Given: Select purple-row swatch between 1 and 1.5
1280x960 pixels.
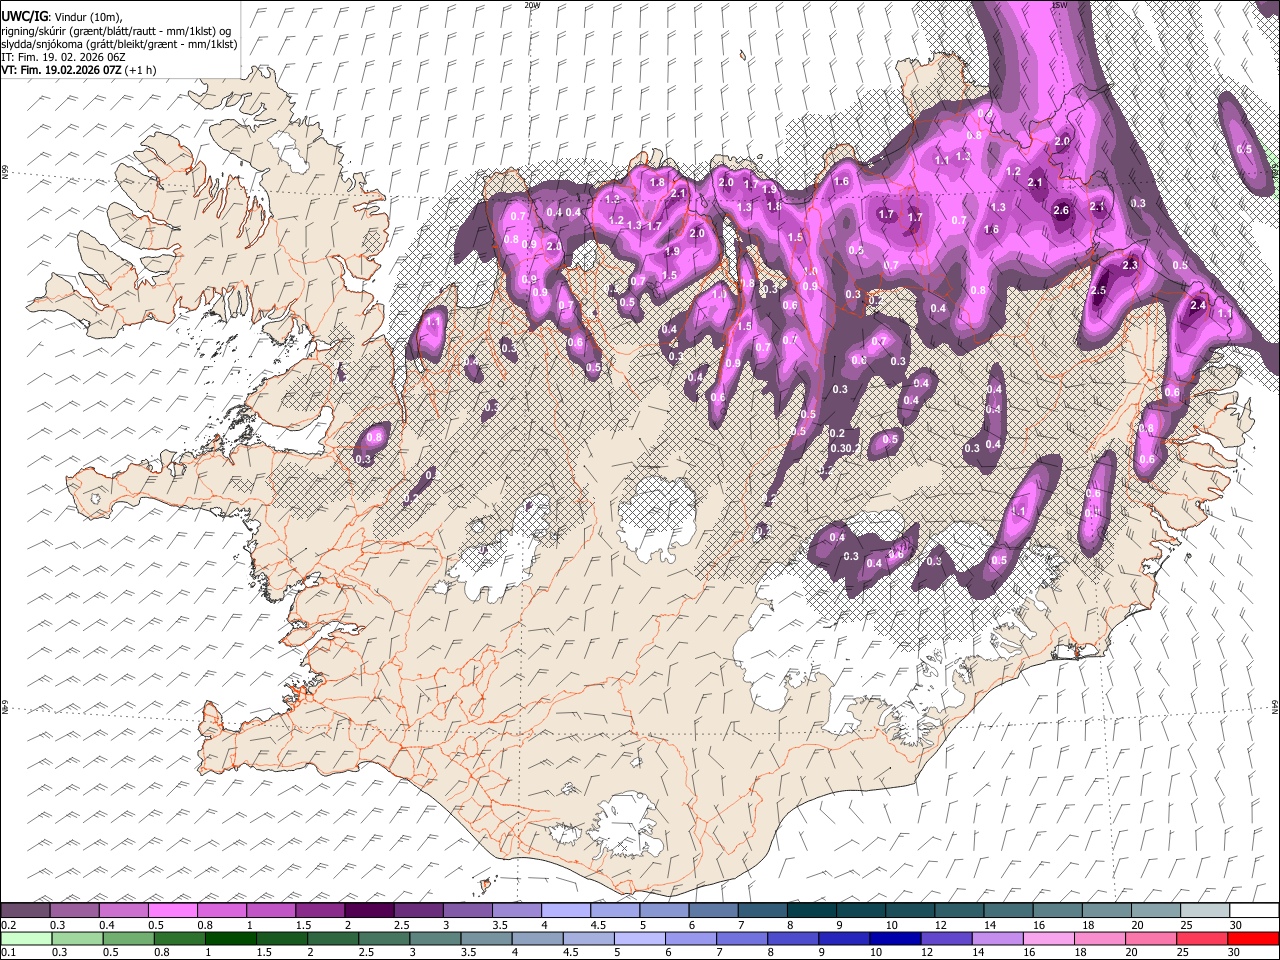Looking at the screenshot, I should coord(271,911).
